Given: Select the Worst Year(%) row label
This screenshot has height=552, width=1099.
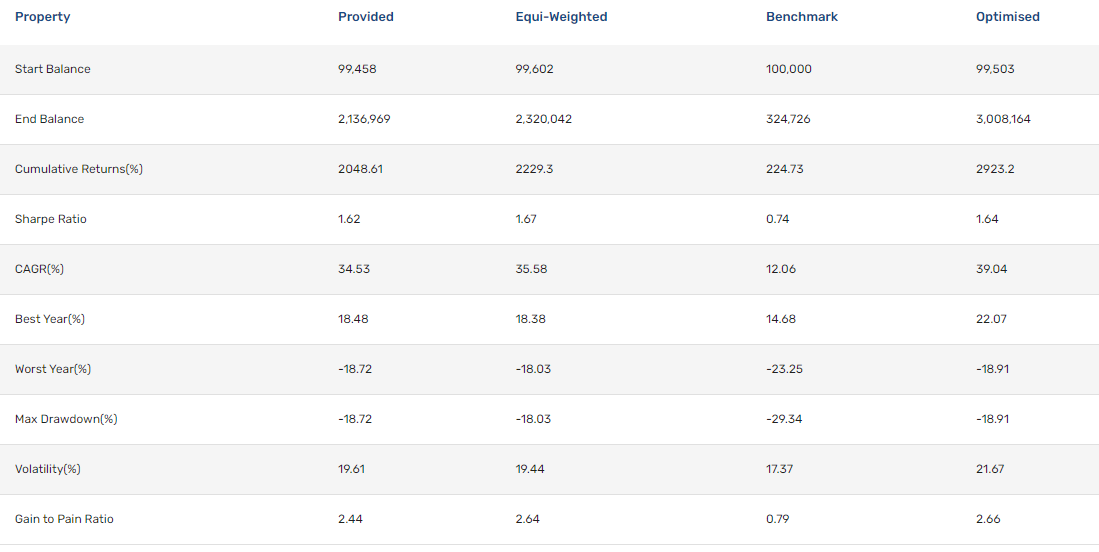Looking at the screenshot, I should [53, 369].
